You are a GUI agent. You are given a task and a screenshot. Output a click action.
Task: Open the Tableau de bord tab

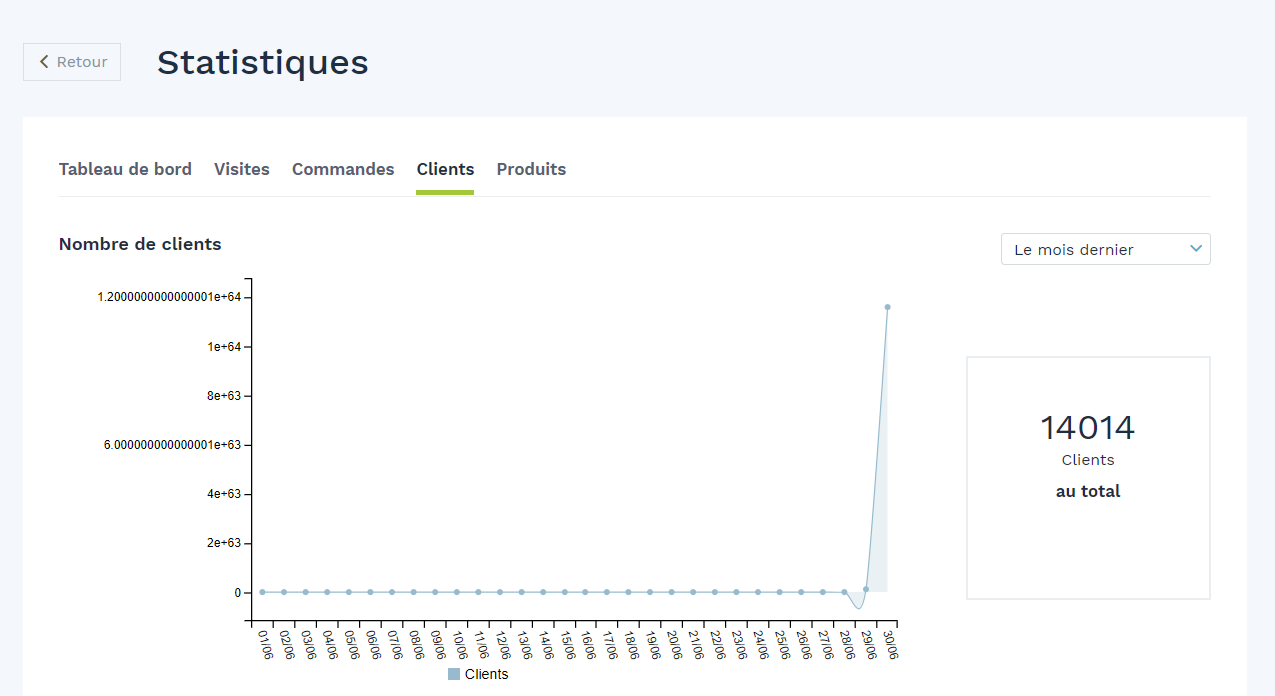coord(125,169)
